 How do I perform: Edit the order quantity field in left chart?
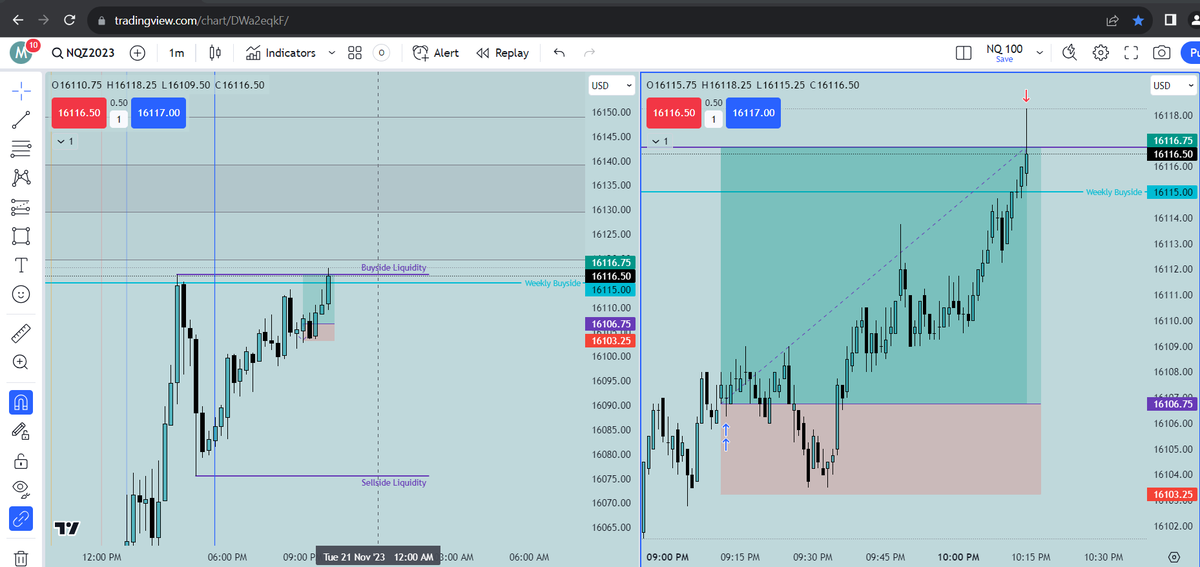(117, 120)
